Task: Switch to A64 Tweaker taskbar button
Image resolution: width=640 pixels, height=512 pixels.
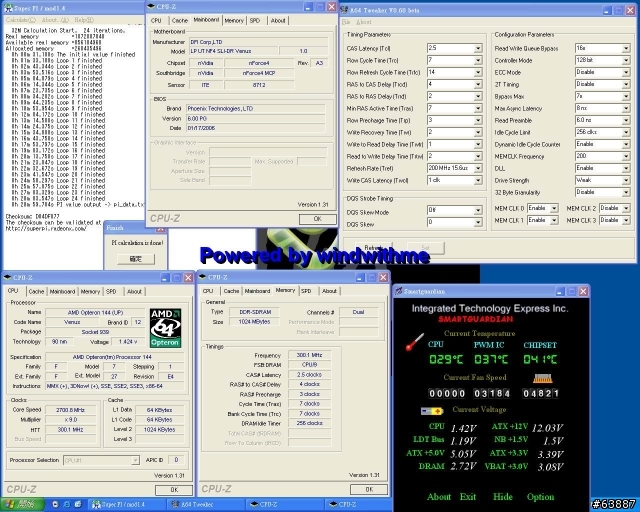Action: click(x=206, y=505)
